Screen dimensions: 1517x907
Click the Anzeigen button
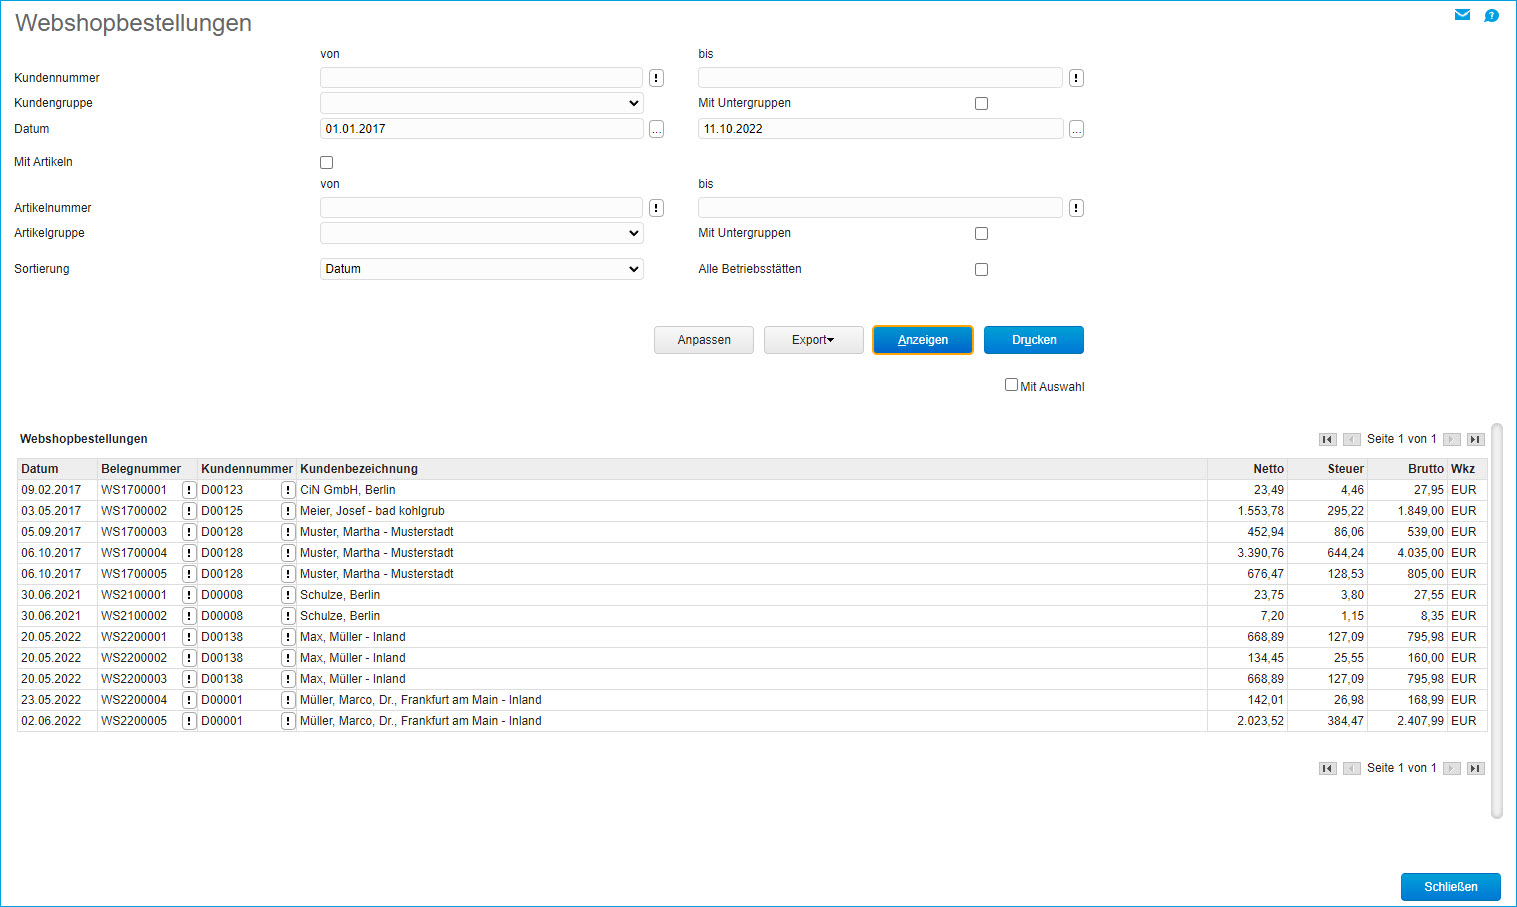coord(923,340)
